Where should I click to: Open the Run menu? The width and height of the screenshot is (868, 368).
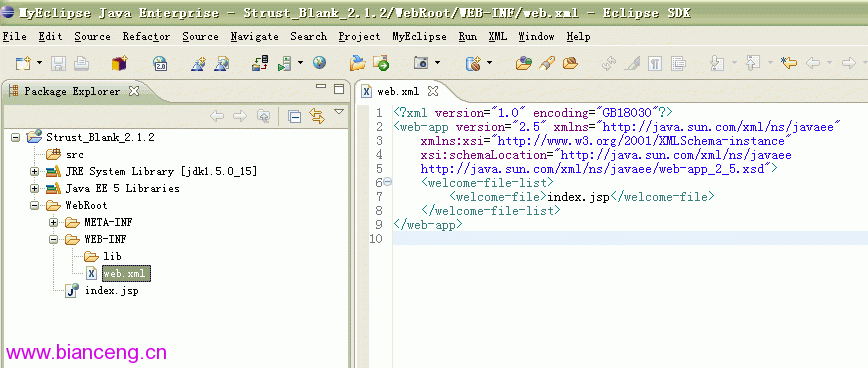[x=468, y=37]
